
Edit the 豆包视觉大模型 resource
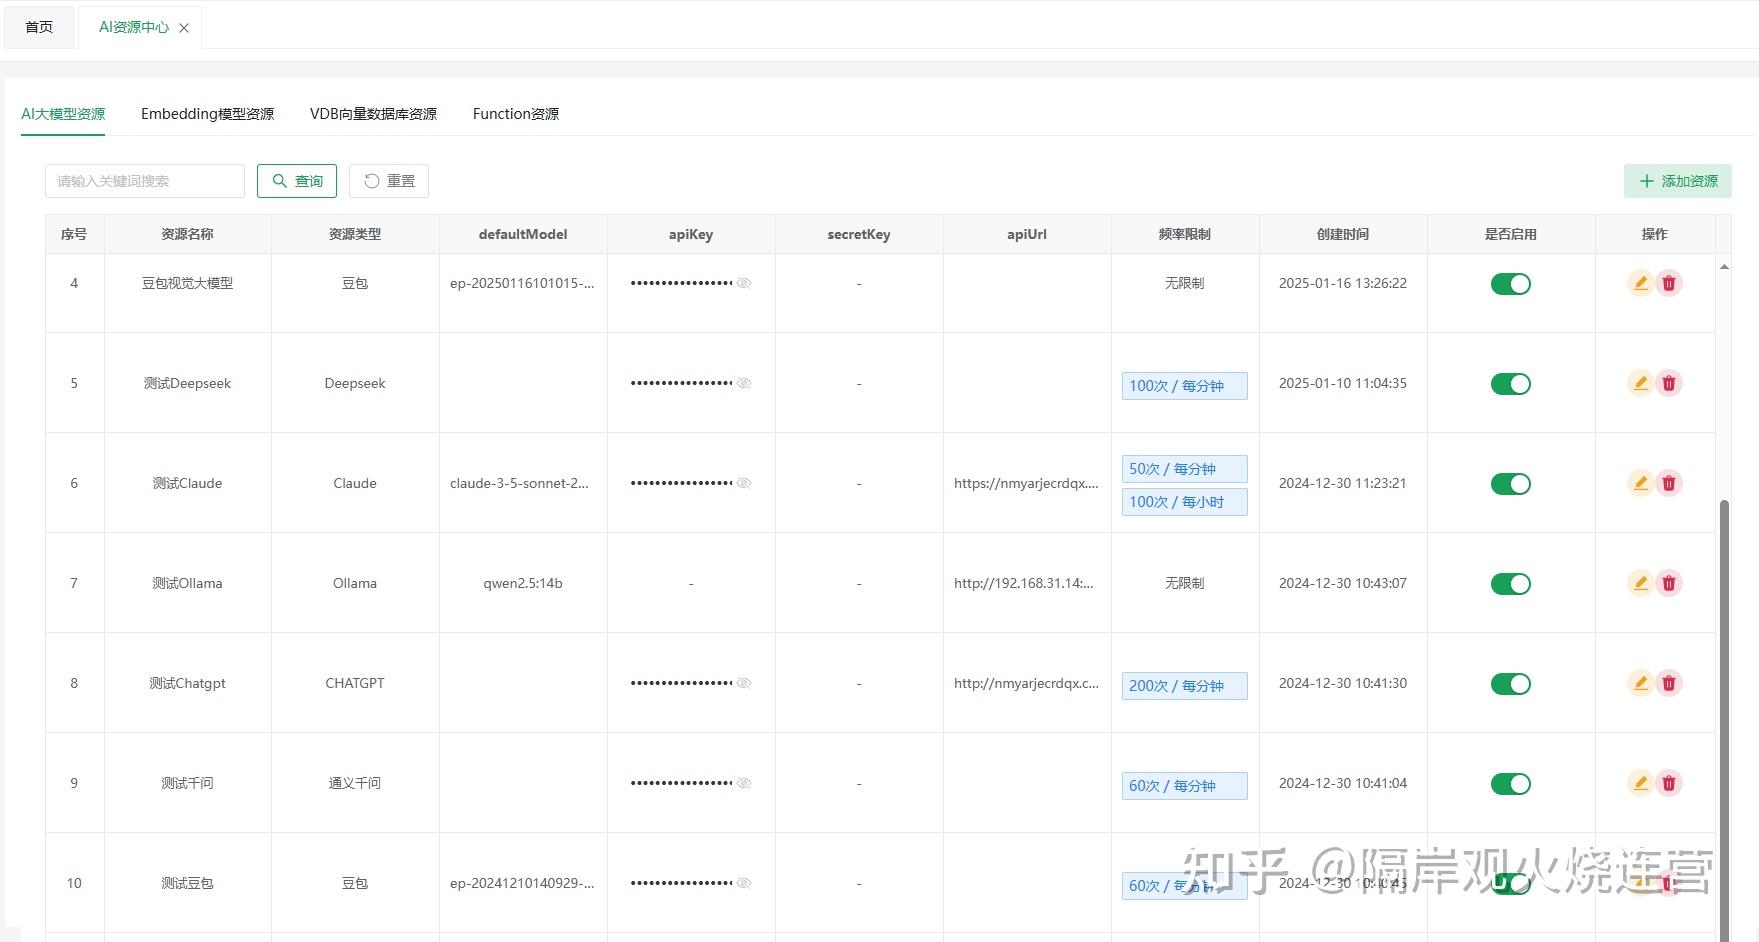click(x=1639, y=283)
